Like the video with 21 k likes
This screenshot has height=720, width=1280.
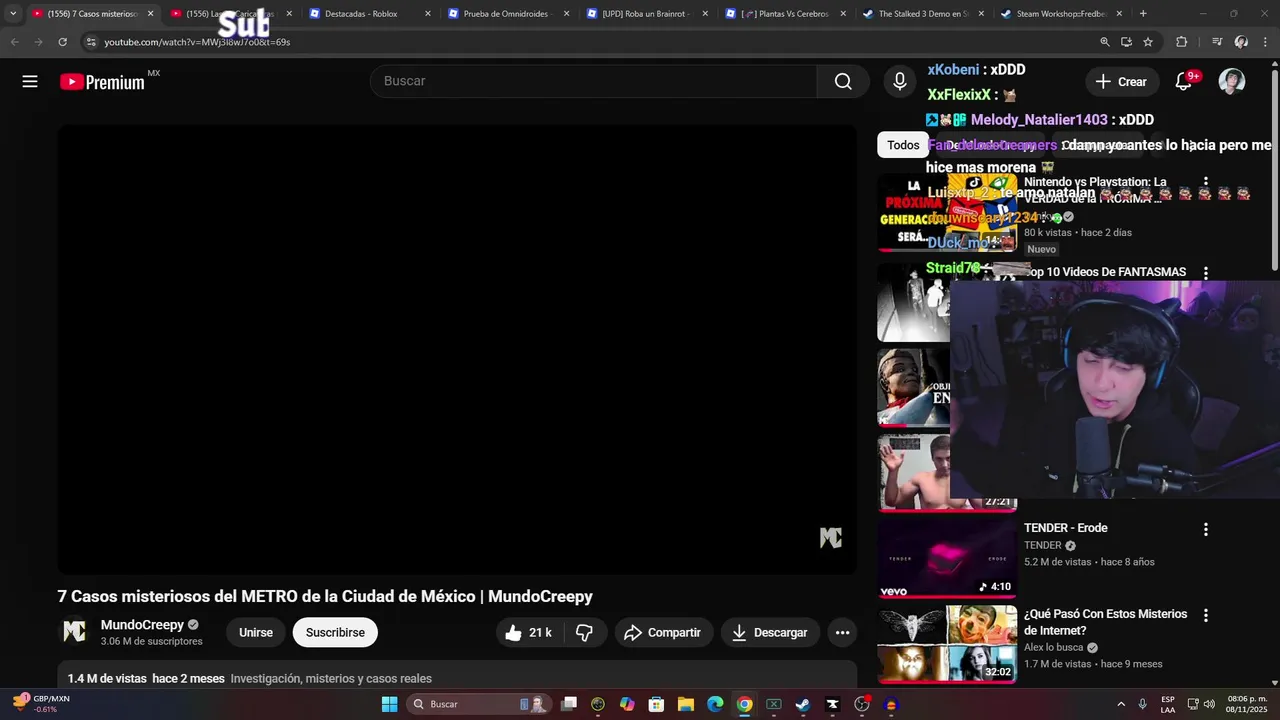point(529,632)
